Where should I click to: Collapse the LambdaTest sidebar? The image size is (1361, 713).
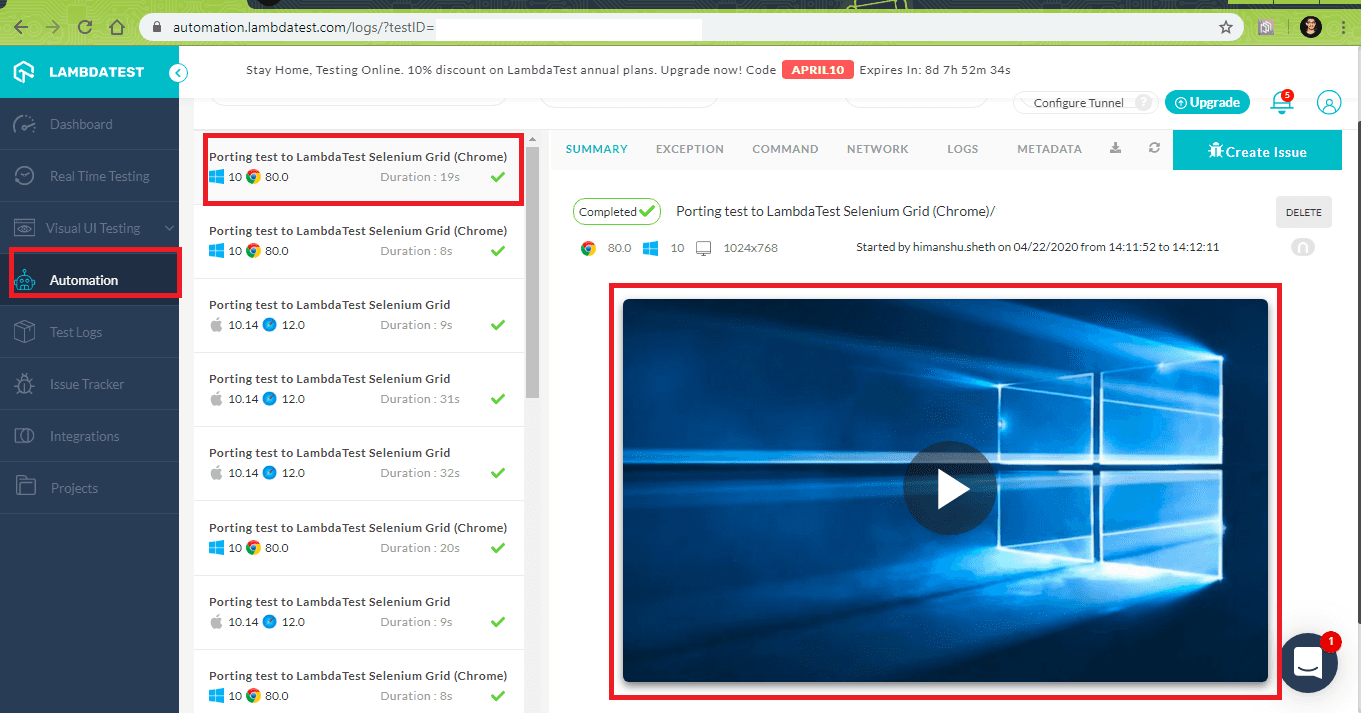(x=178, y=73)
